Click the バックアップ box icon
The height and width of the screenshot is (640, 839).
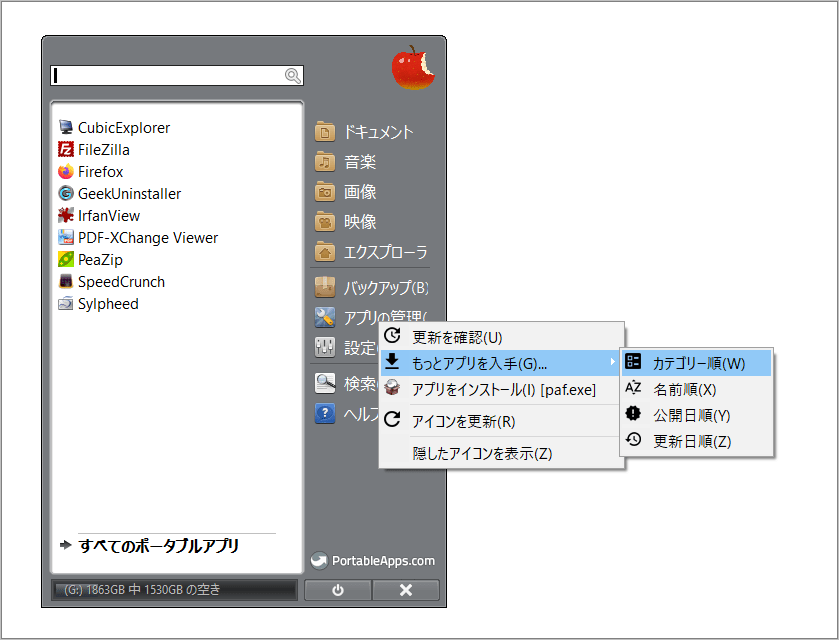(325, 287)
